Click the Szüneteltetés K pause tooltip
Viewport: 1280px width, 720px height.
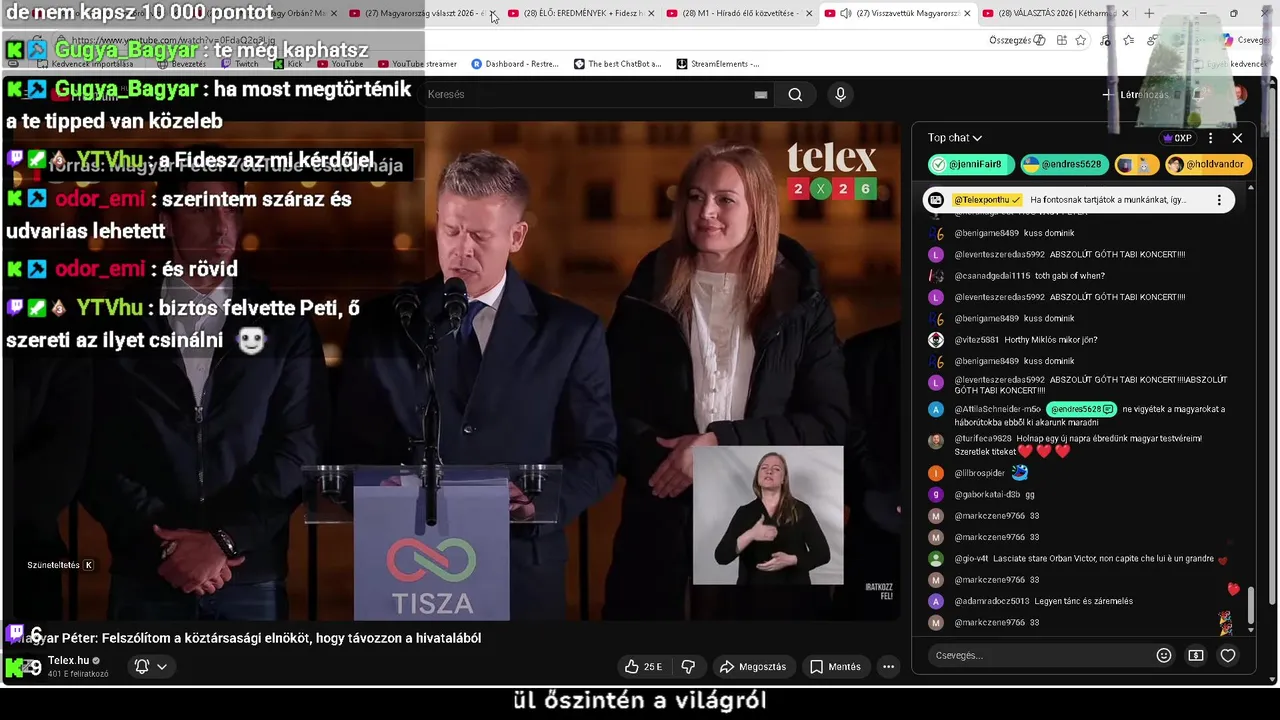pos(60,565)
